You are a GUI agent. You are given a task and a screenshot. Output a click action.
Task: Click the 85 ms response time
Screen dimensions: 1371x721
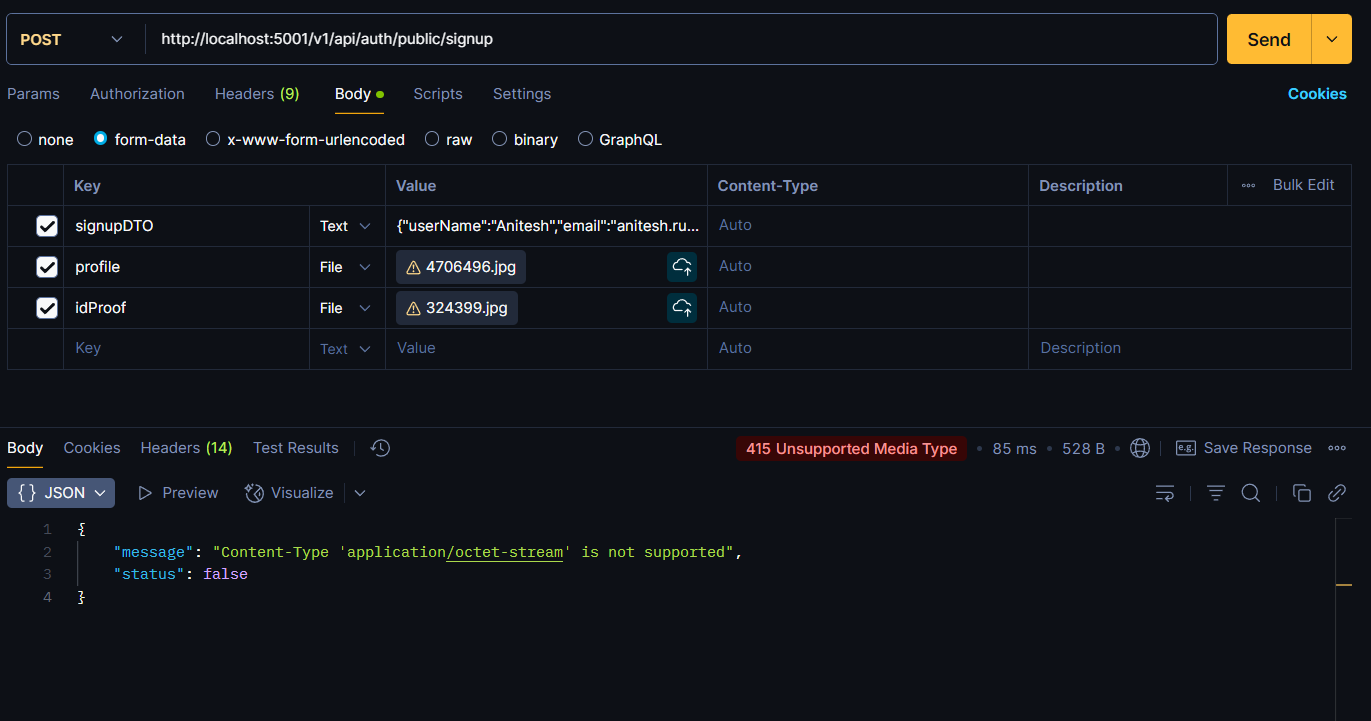pos(1014,449)
